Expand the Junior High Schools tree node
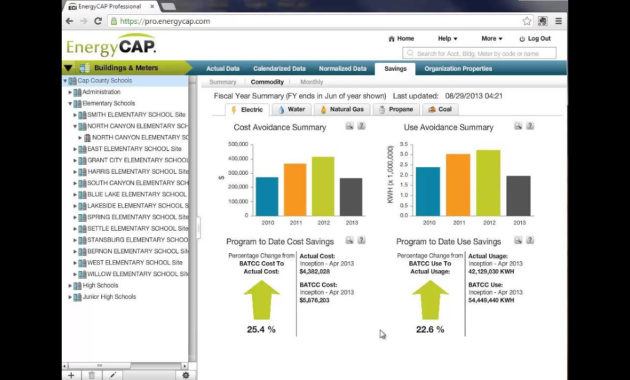Viewport: 630px width, 380px height. coord(70,297)
